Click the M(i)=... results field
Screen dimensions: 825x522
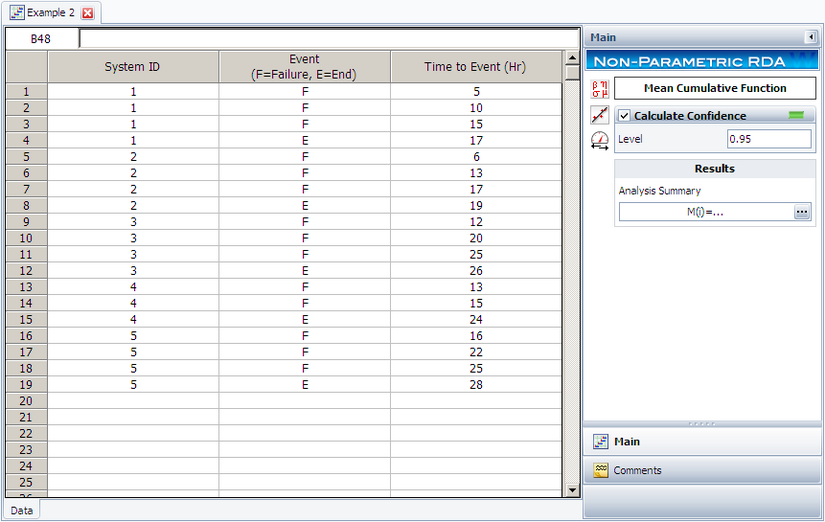pos(705,212)
